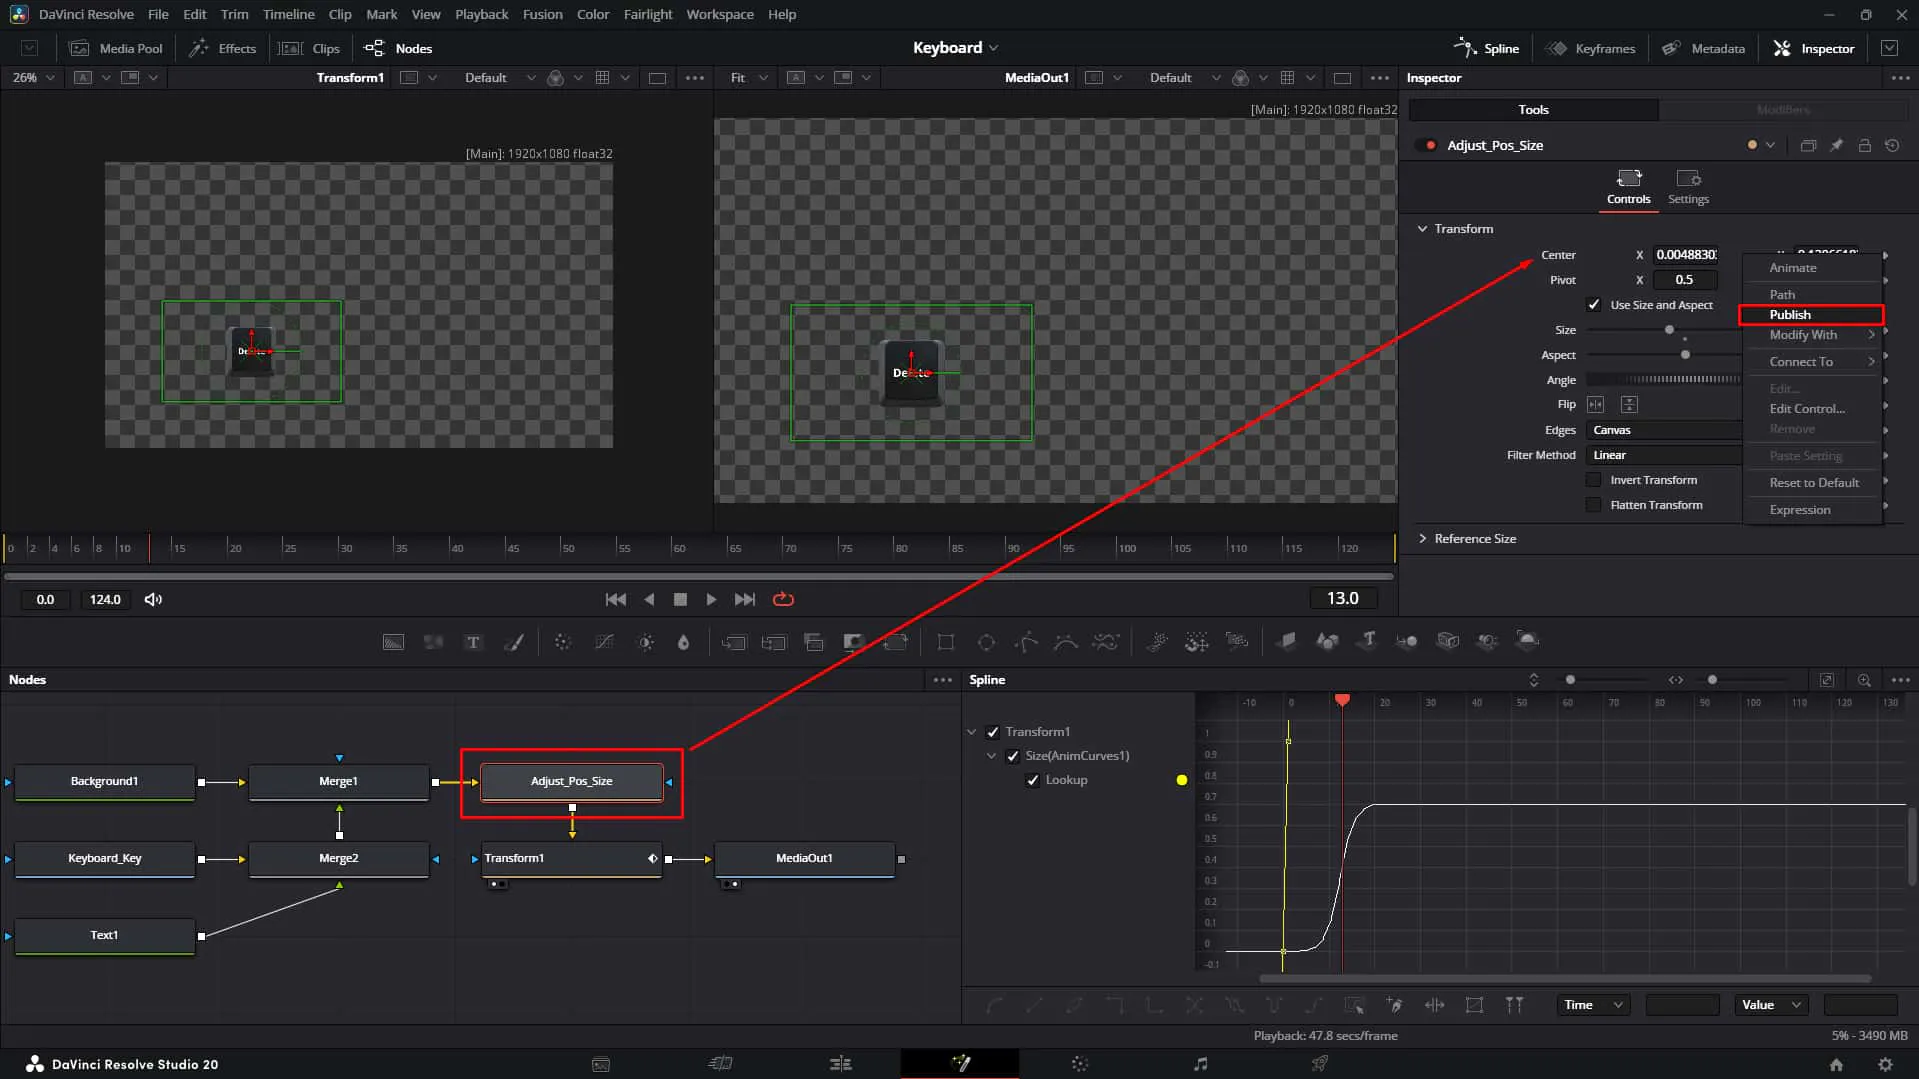Click the Size slider handle
Viewport: 1919px width, 1079px height.
pos(1669,330)
